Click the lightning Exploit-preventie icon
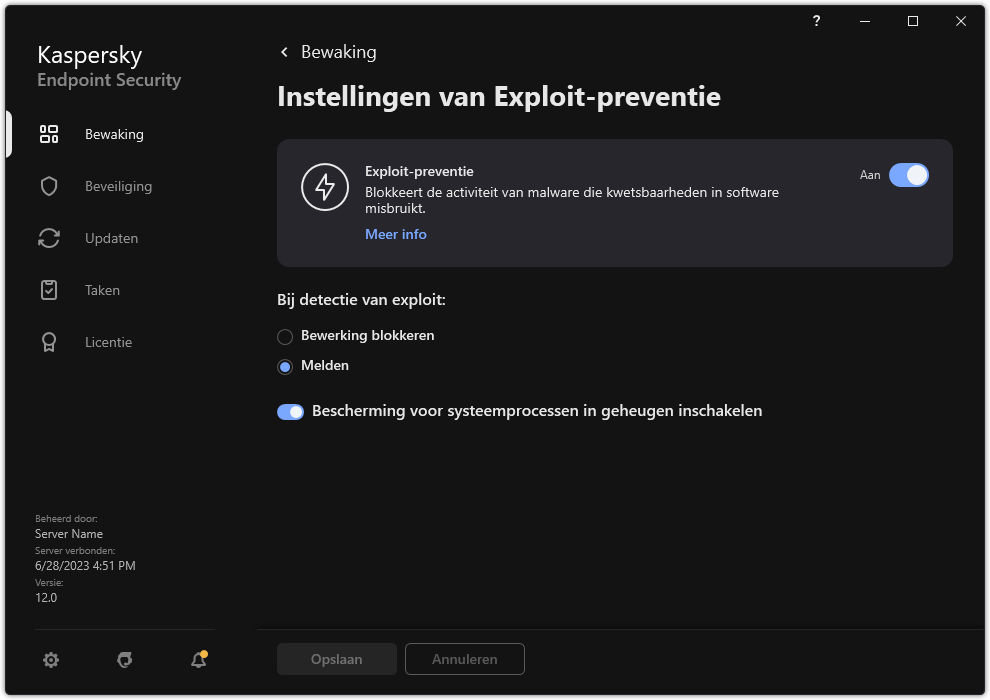This screenshot has height=700, width=990. point(325,187)
